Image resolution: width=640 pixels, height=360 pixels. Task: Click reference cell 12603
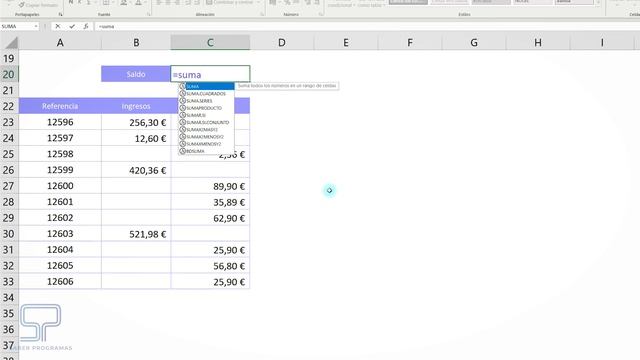(60, 233)
